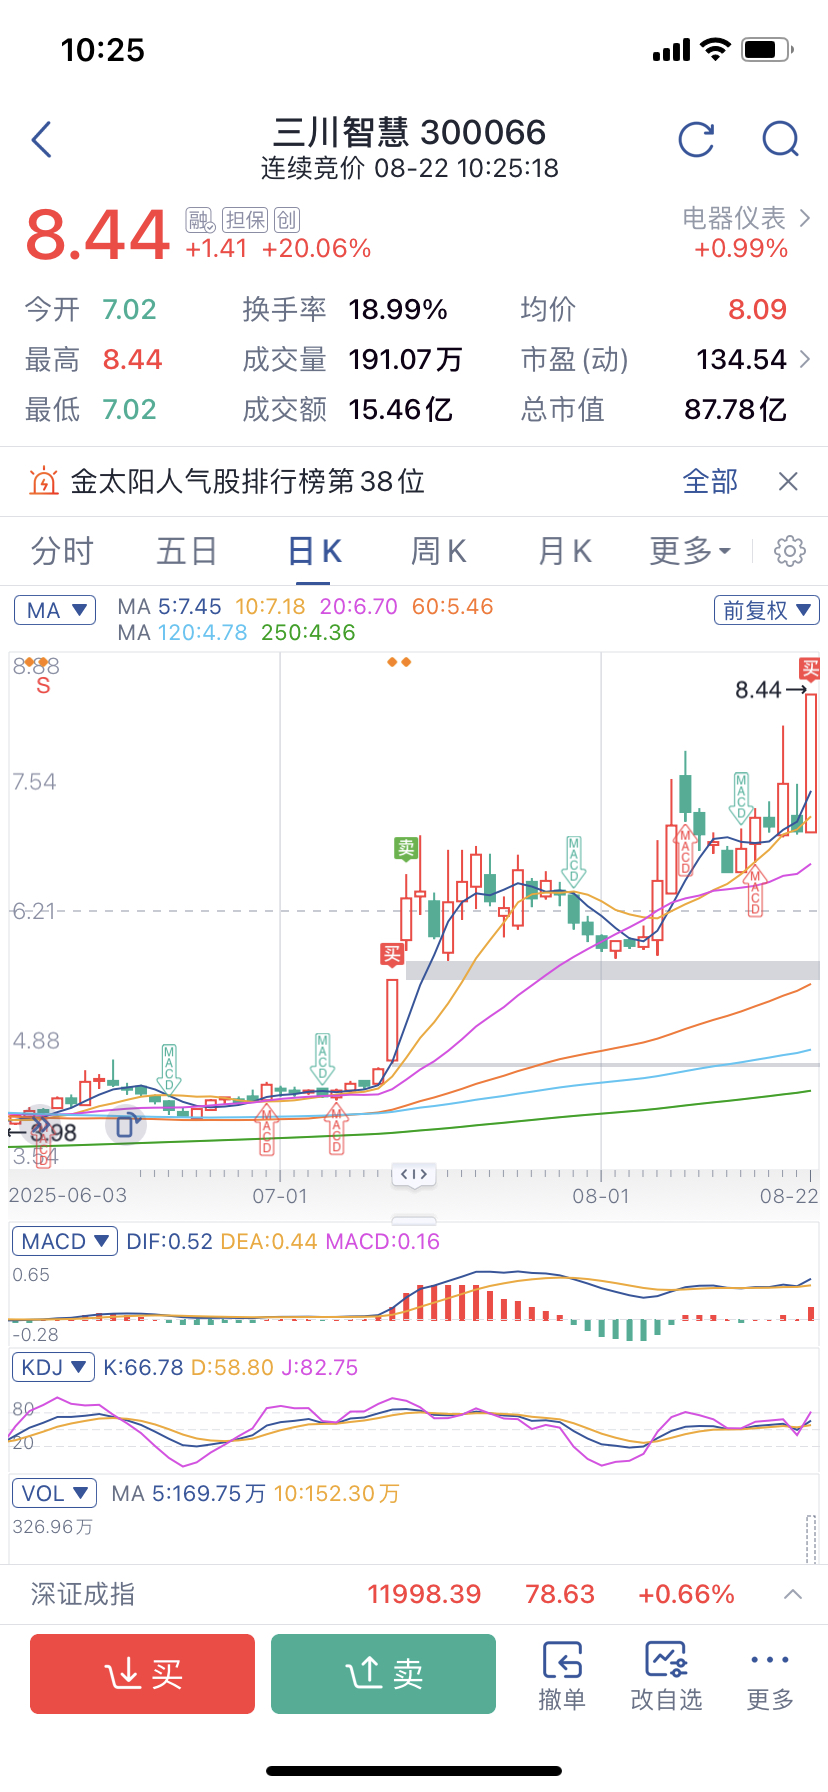Tap the alarm icon beside 金太阳人气股
The image size is (828, 1792).
coord(44,482)
